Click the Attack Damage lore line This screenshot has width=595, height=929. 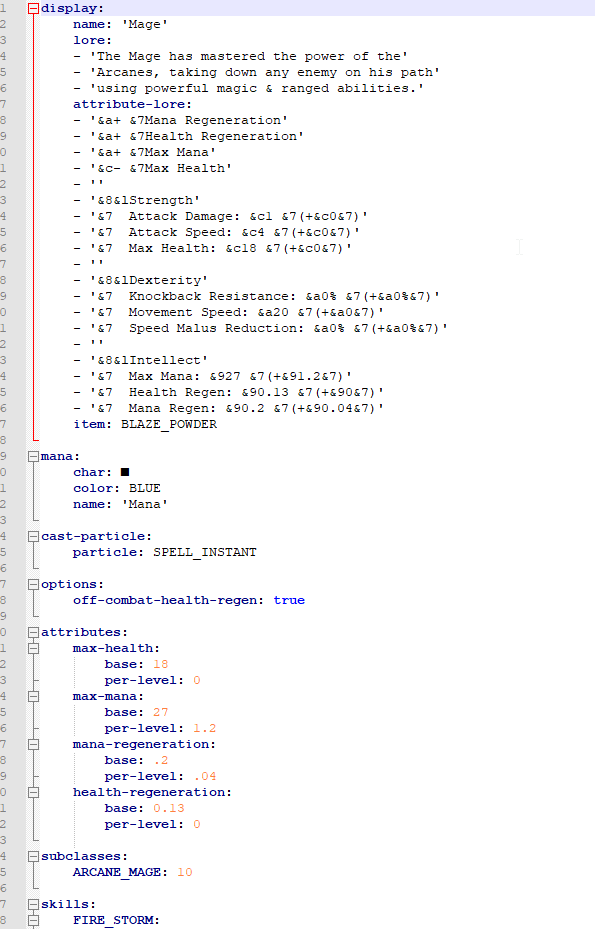click(220, 216)
